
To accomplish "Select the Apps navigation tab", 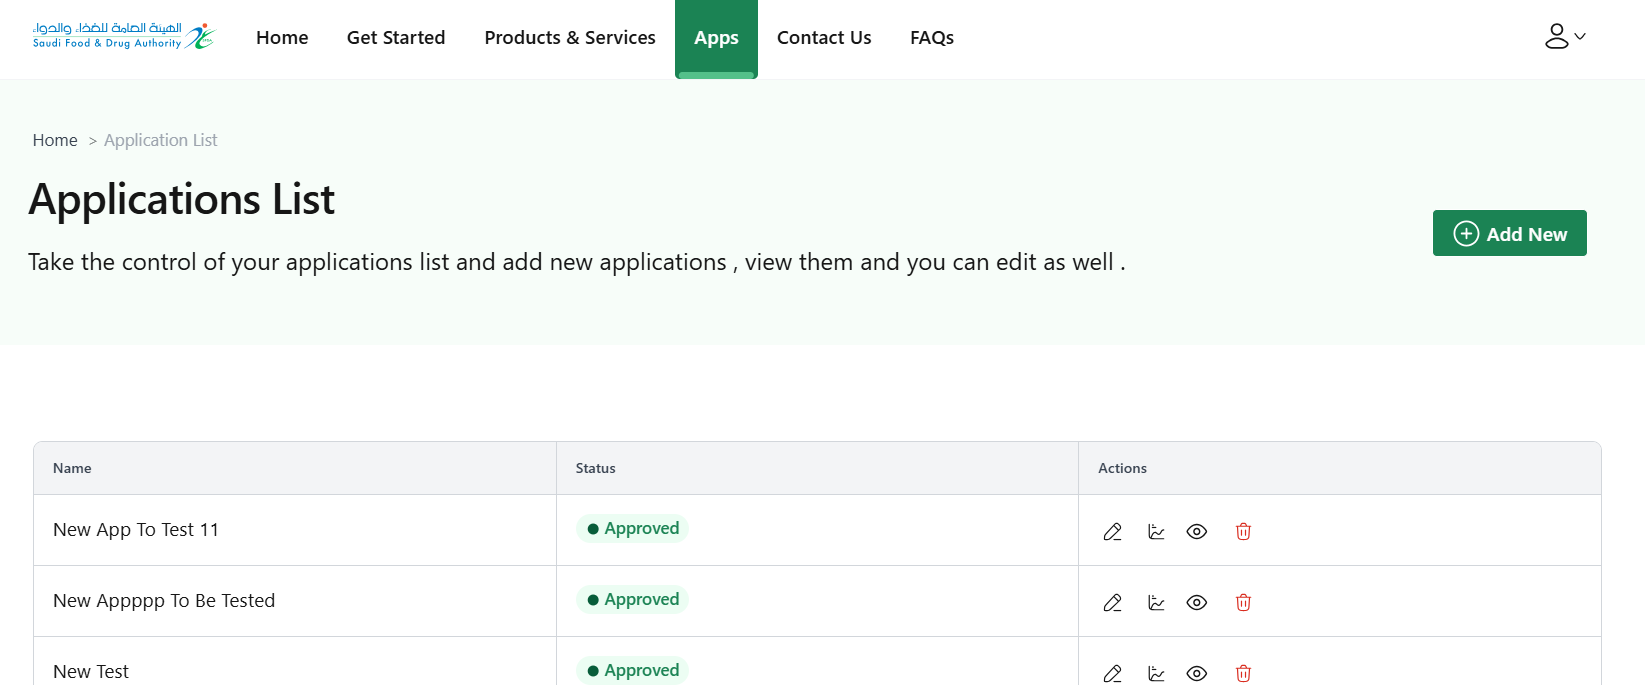I will [x=716, y=38].
